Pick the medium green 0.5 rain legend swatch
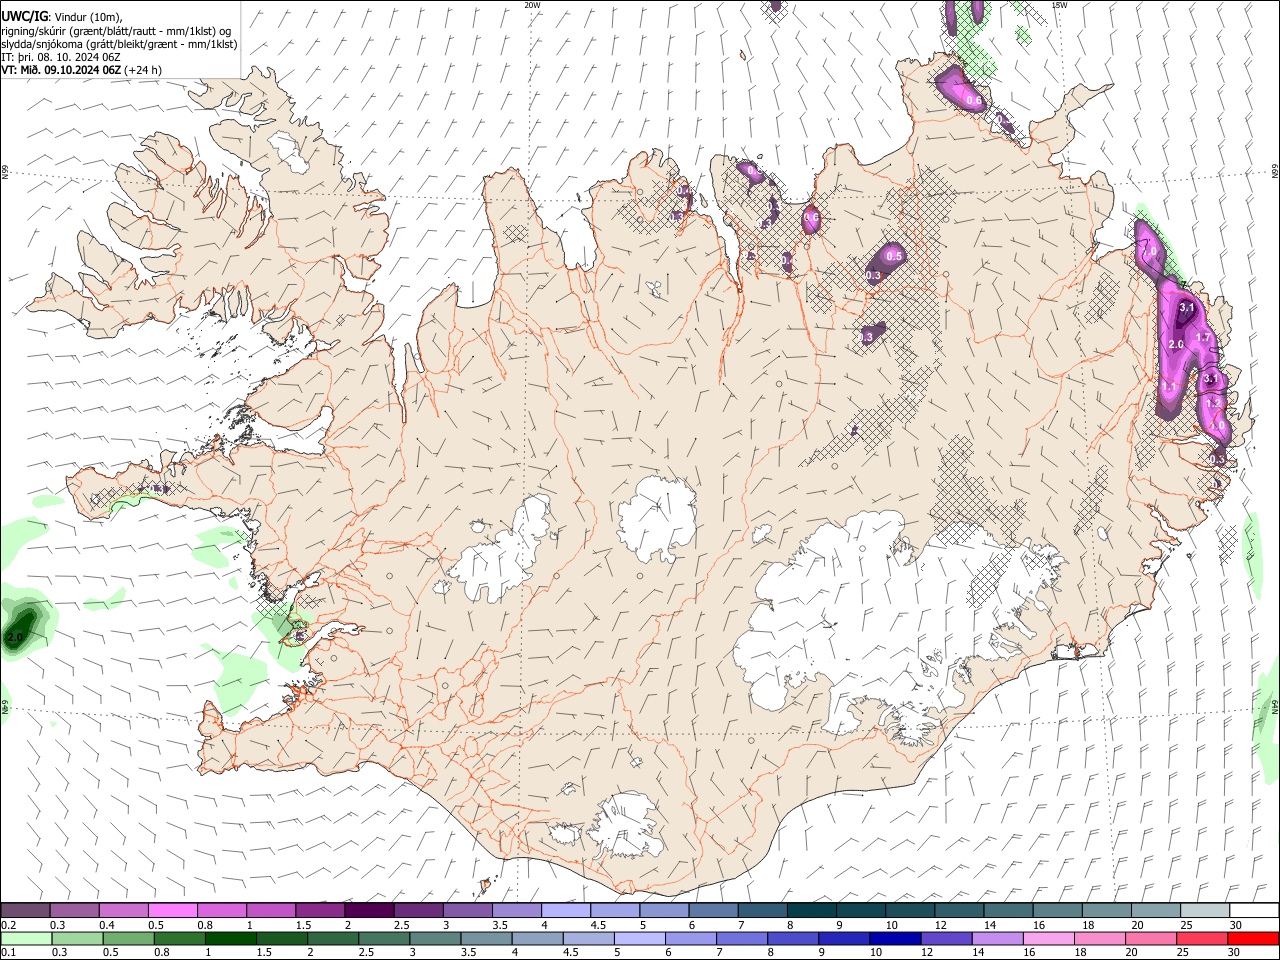This screenshot has height=960, width=1280. pos(128,939)
